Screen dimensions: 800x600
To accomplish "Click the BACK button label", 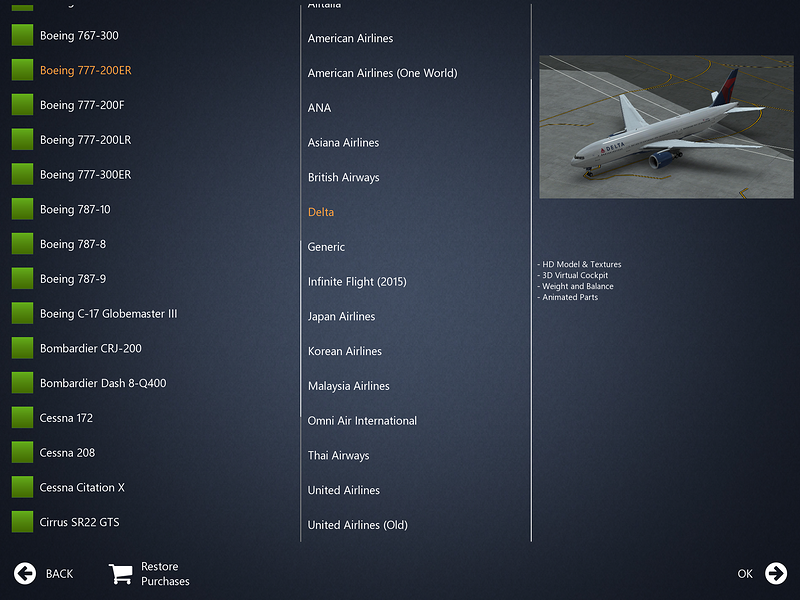I will [60, 574].
